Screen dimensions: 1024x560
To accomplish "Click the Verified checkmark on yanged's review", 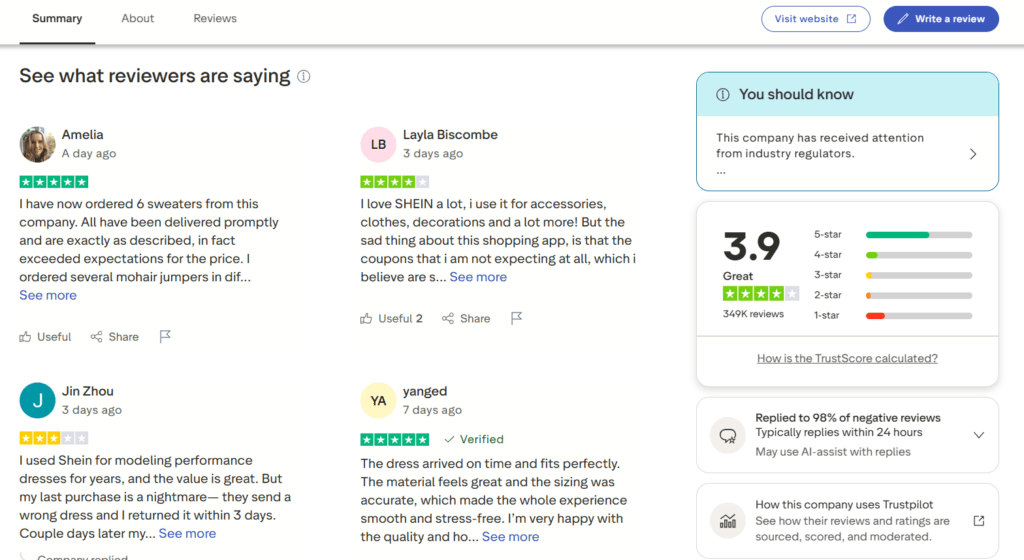I will coord(449,439).
